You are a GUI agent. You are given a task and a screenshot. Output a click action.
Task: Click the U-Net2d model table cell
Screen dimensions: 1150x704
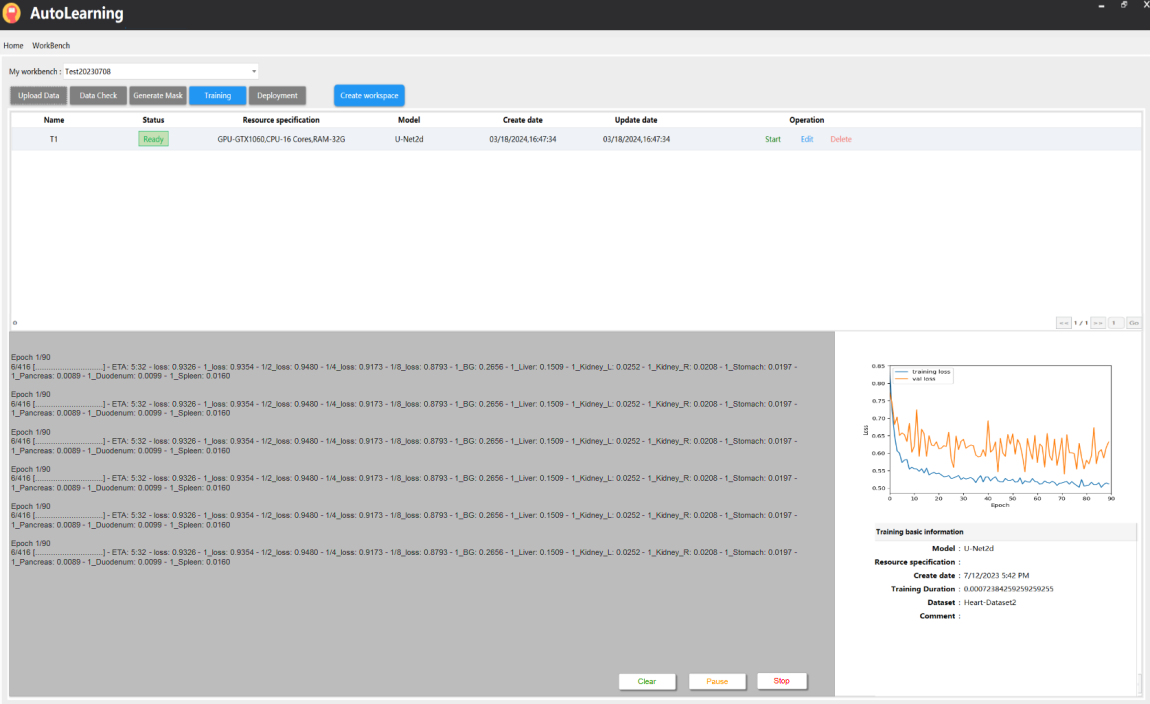coord(409,139)
